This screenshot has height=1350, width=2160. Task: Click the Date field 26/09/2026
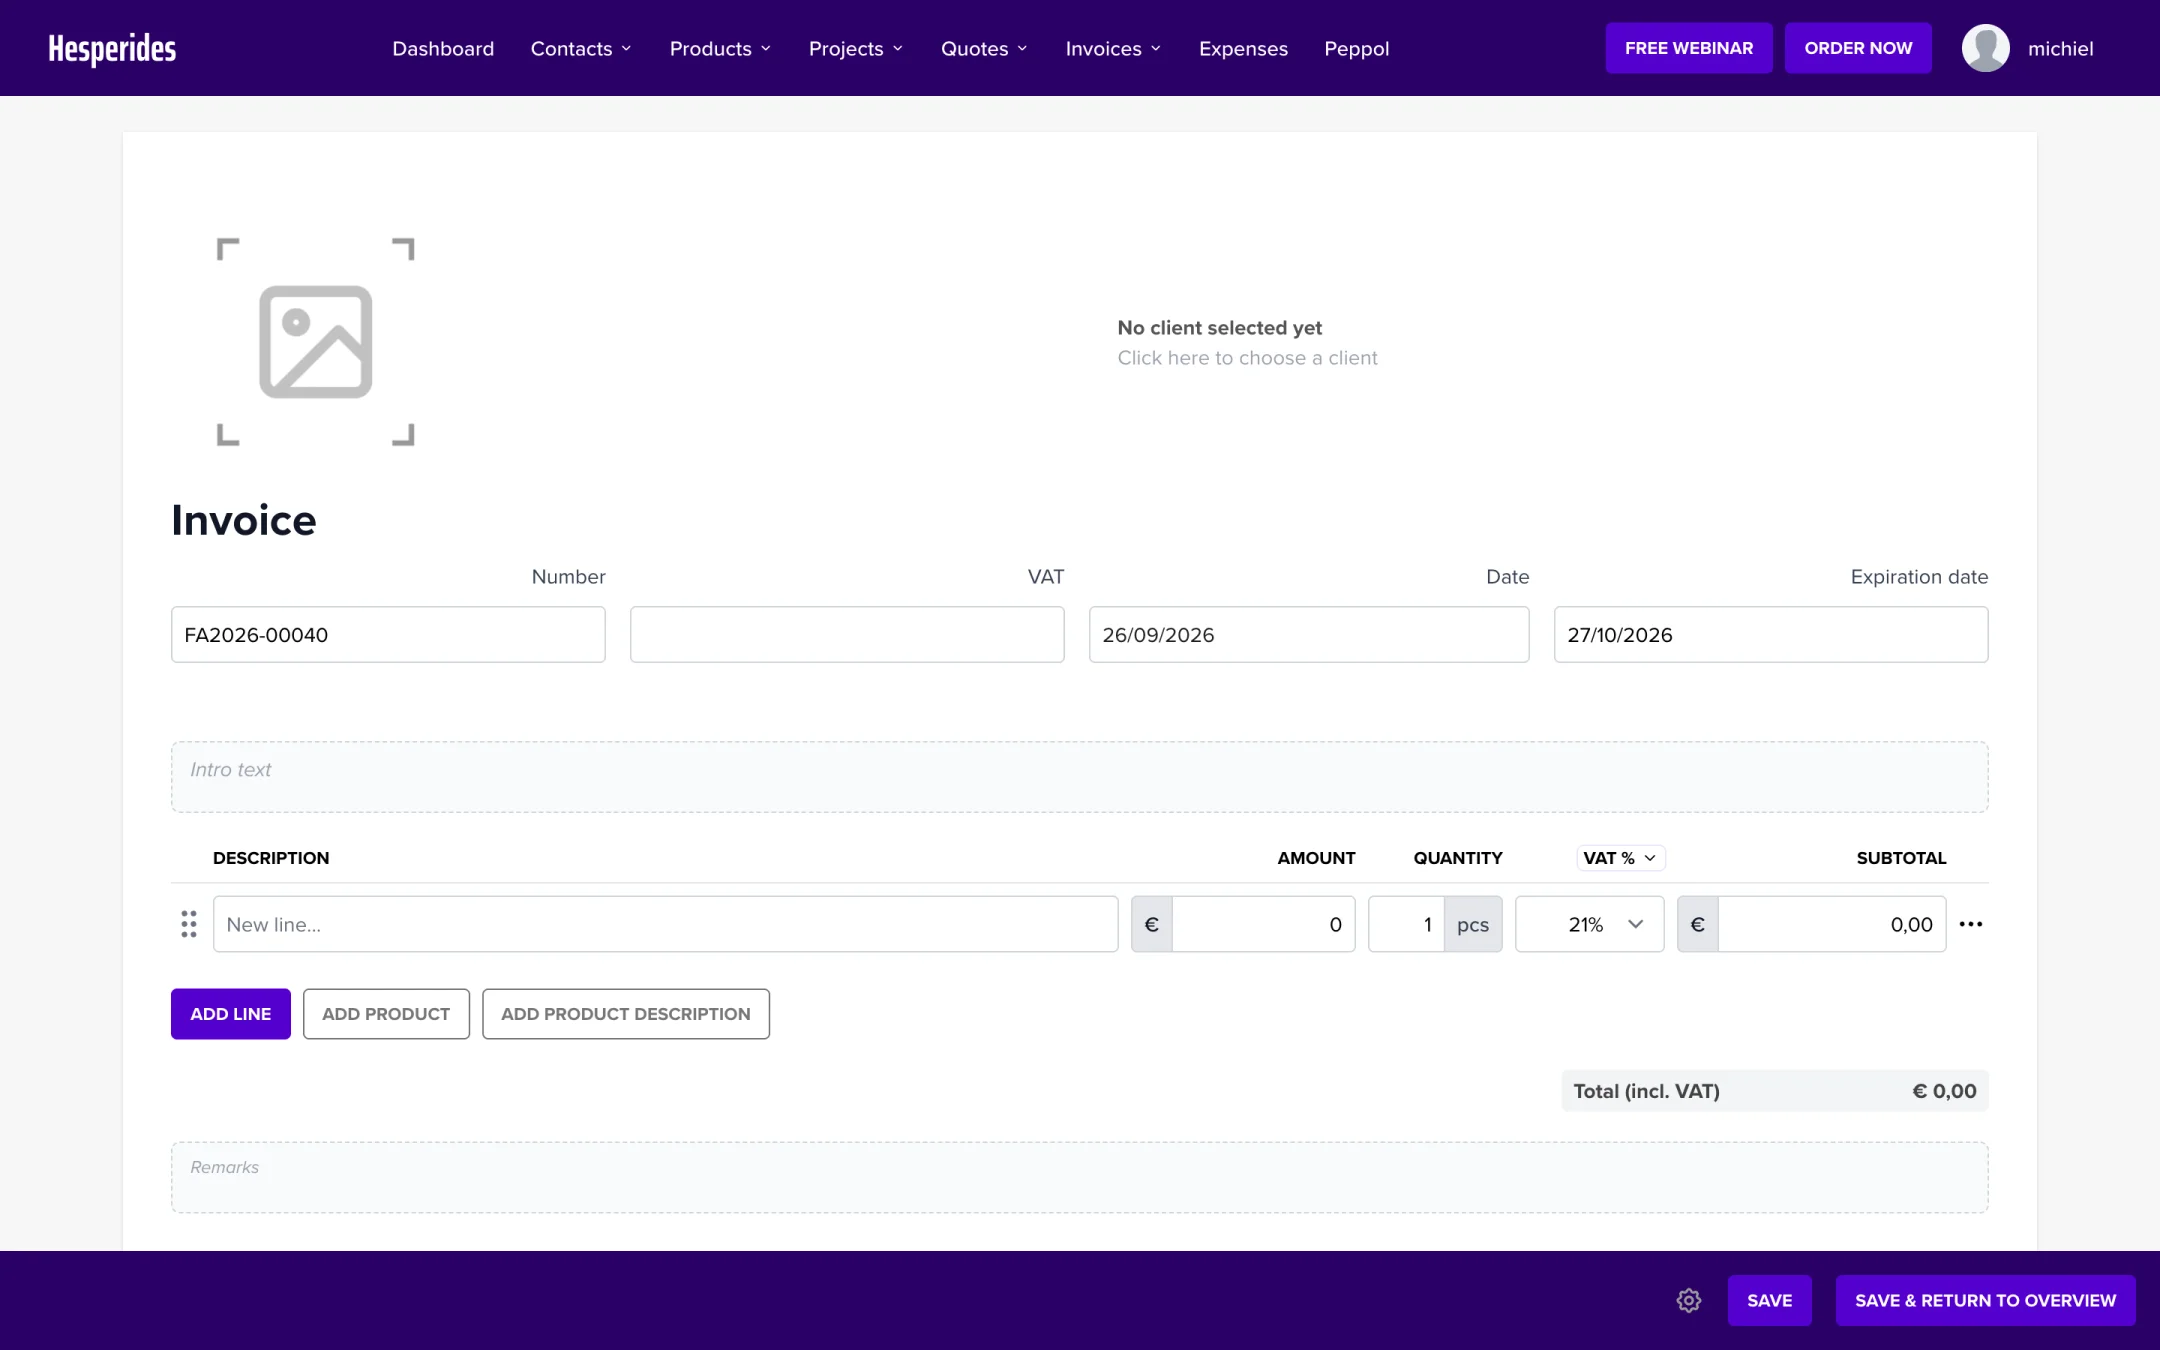(1309, 634)
